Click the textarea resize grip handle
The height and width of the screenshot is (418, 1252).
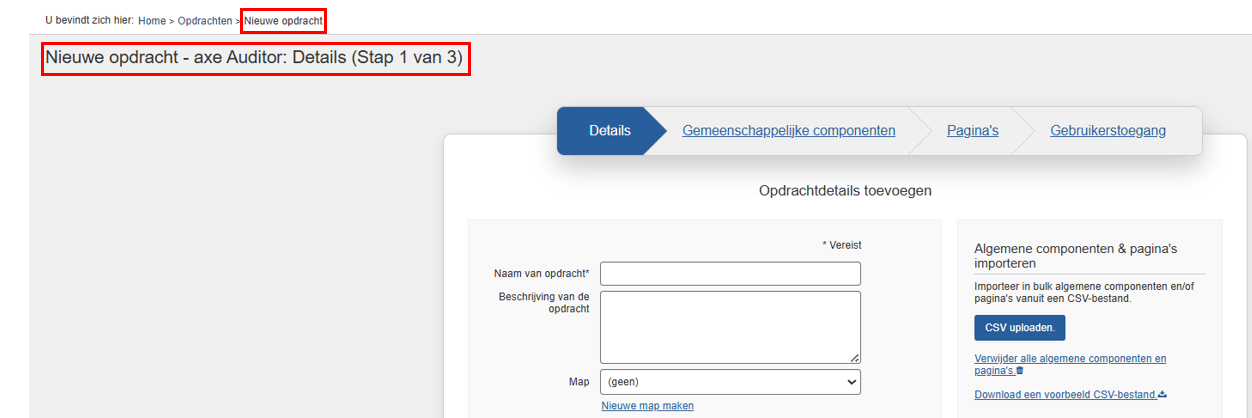(855, 358)
